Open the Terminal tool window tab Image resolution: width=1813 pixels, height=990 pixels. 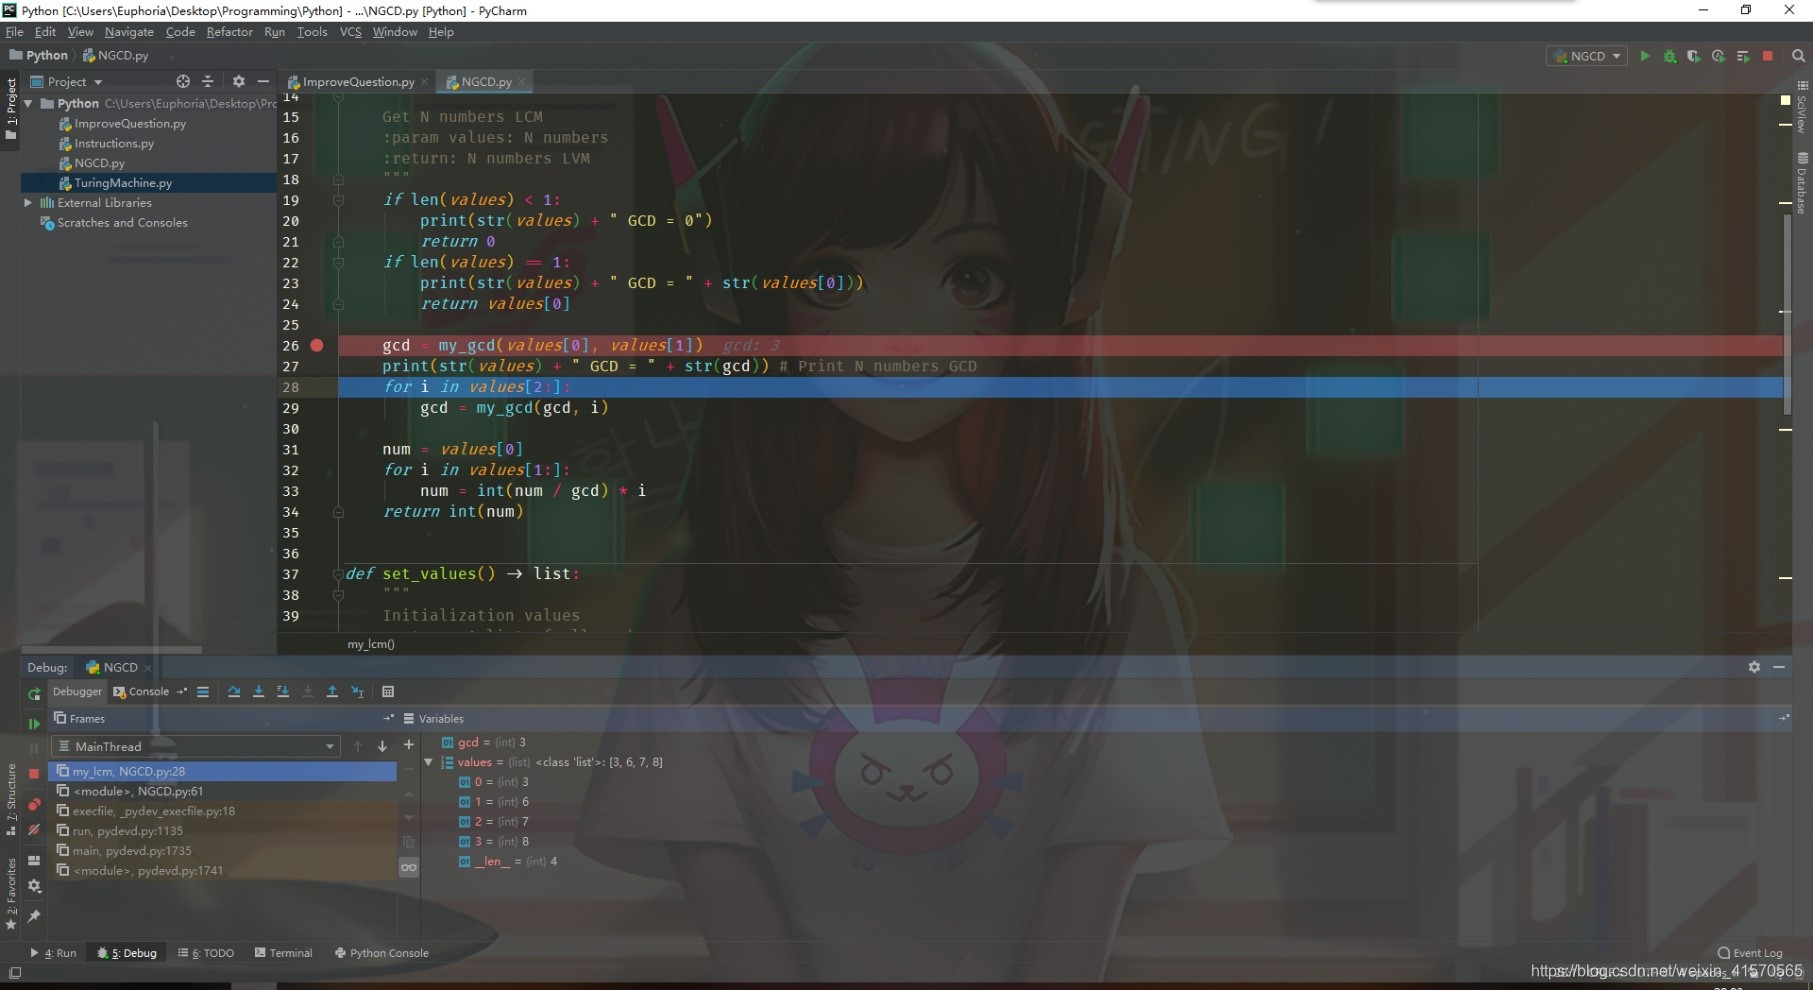click(x=284, y=953)
